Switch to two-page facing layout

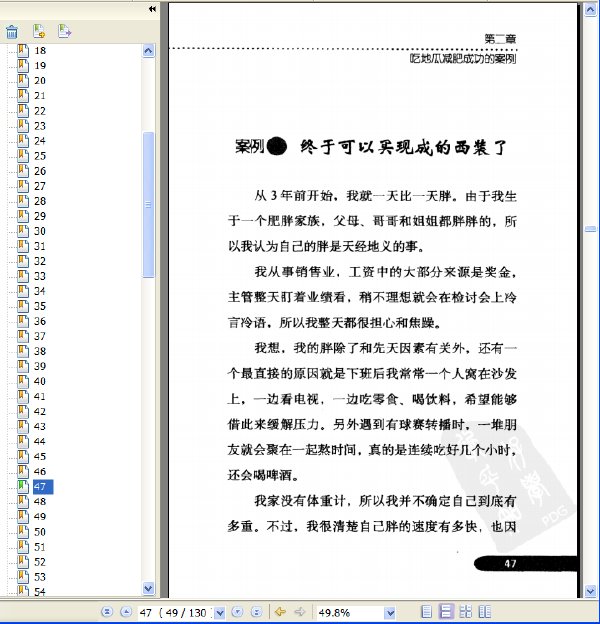(484, 612)
